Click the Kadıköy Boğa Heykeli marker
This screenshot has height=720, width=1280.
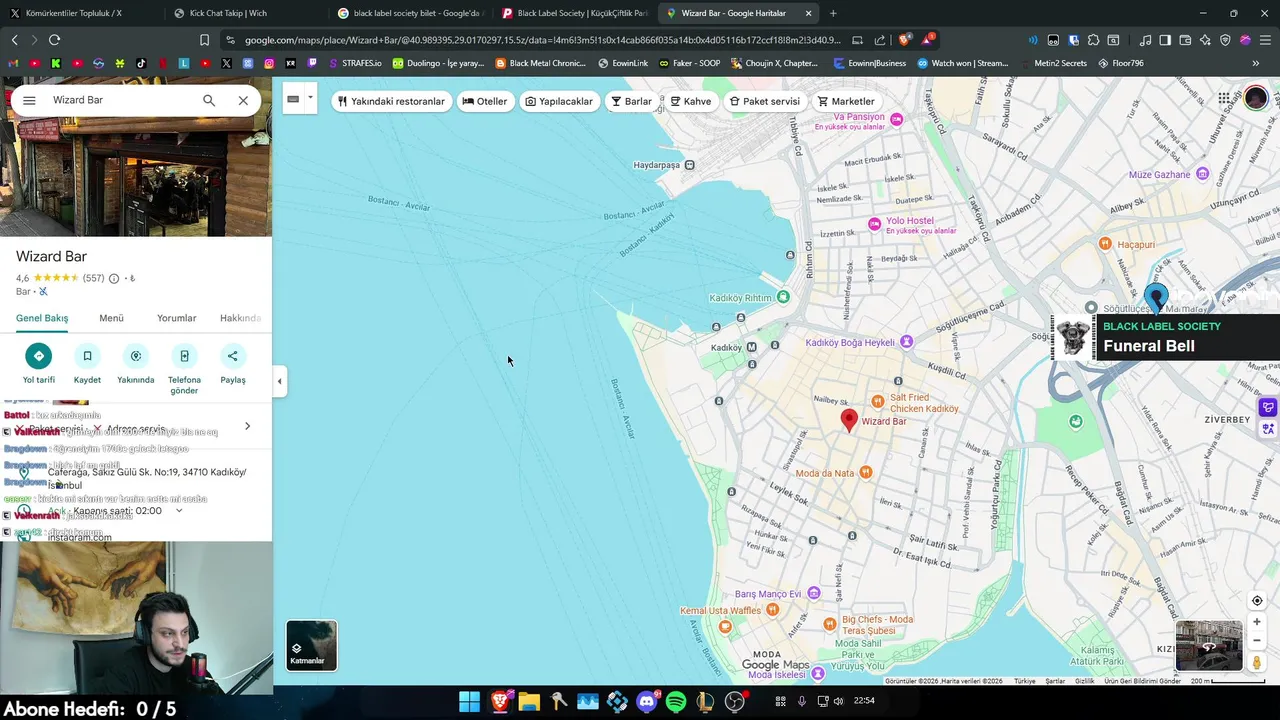(x=907, y=342)
